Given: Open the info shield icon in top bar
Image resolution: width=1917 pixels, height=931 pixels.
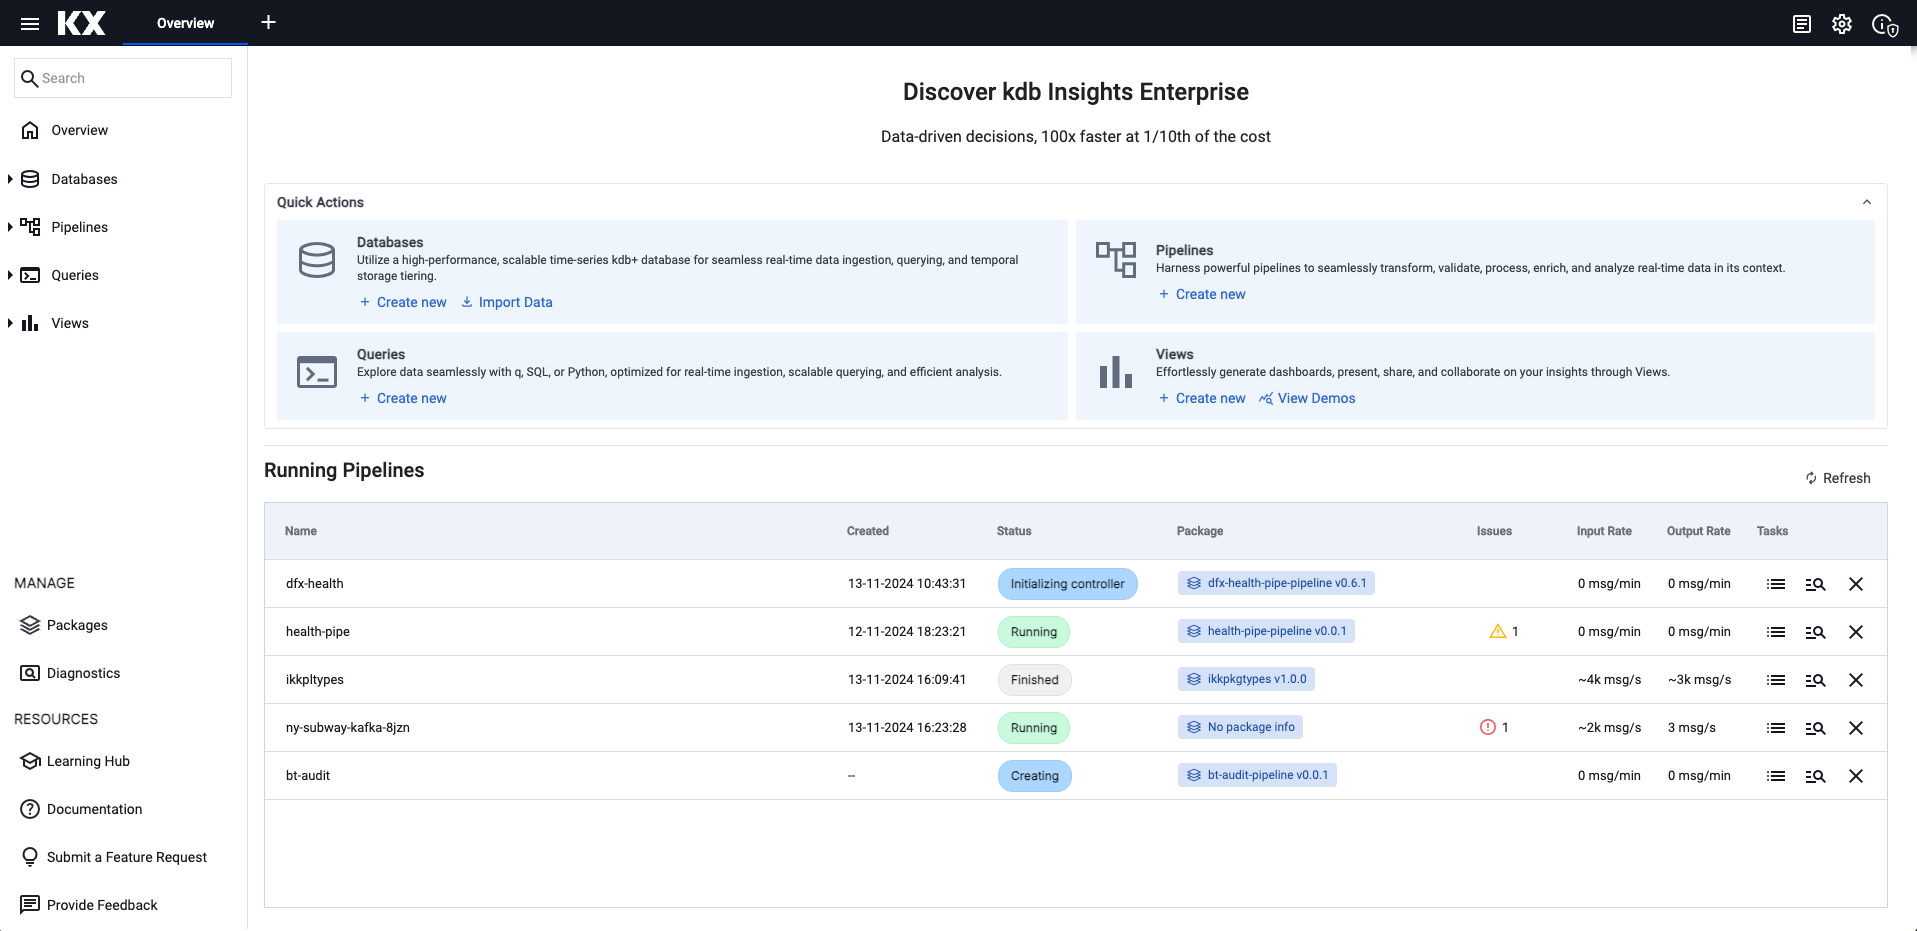Looking at the screenshot, I should (x=1885, y=25).
